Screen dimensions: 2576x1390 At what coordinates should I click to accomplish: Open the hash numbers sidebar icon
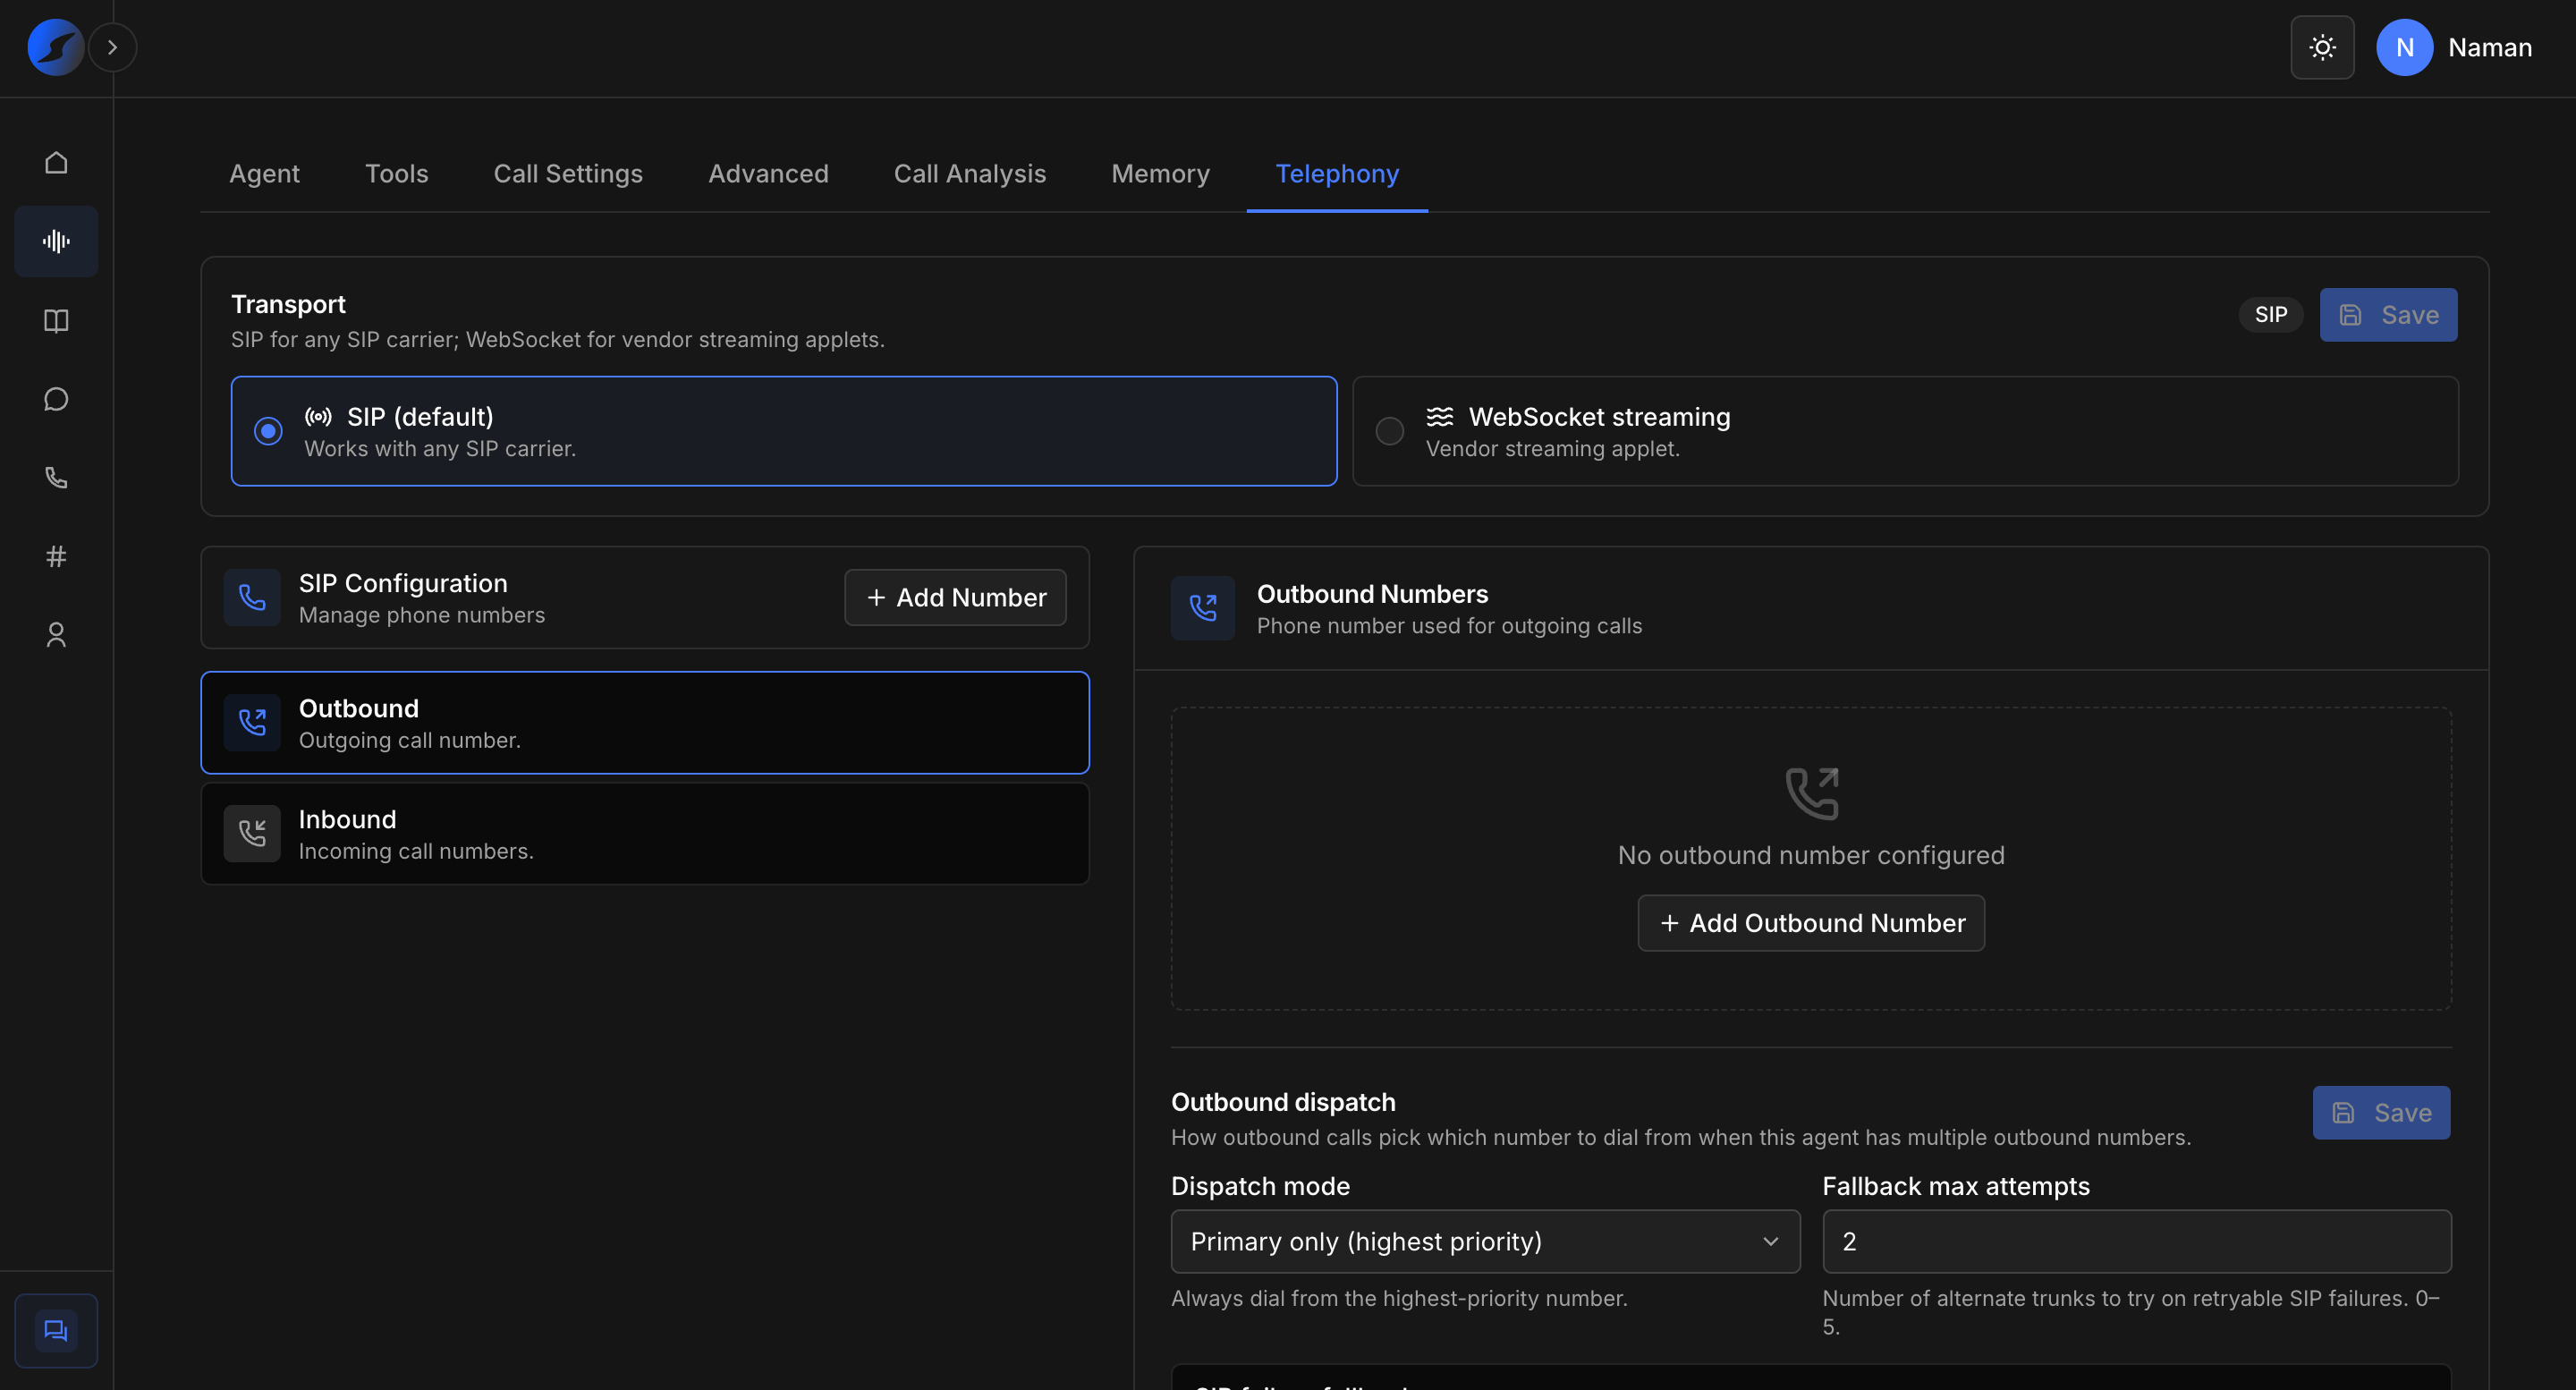56,557
